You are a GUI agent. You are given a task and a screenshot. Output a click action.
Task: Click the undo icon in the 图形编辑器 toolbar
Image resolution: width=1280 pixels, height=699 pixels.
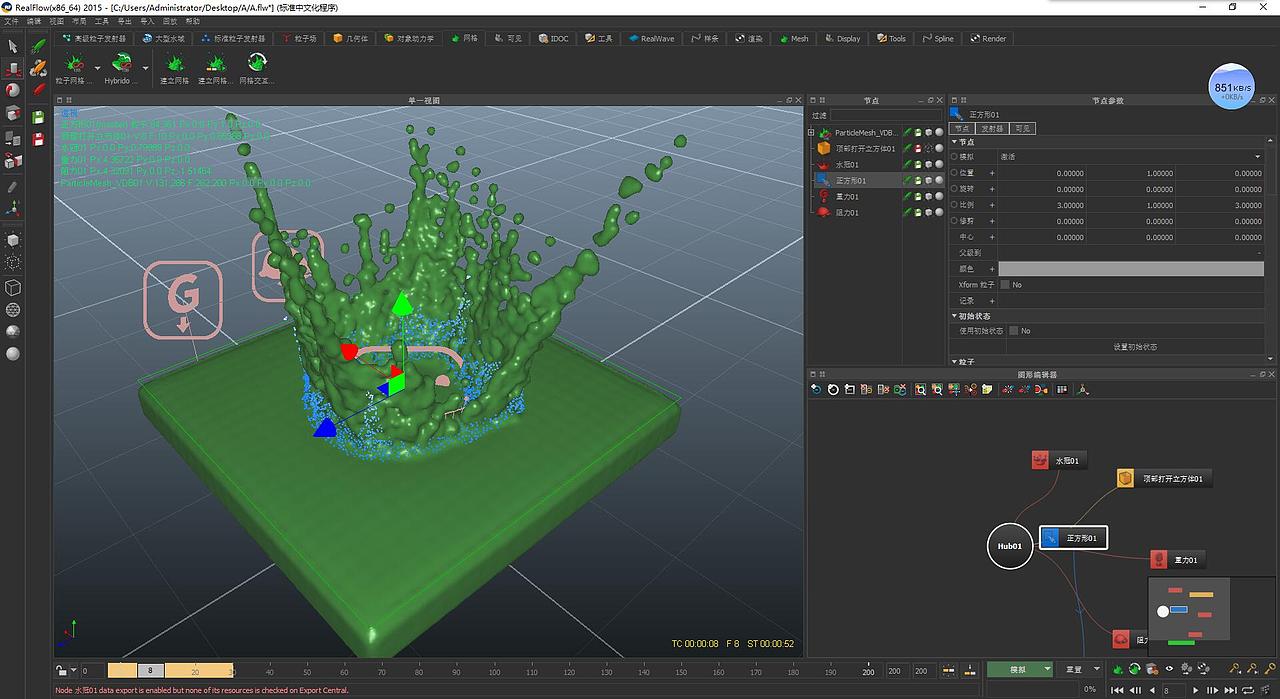coord(815,390)
